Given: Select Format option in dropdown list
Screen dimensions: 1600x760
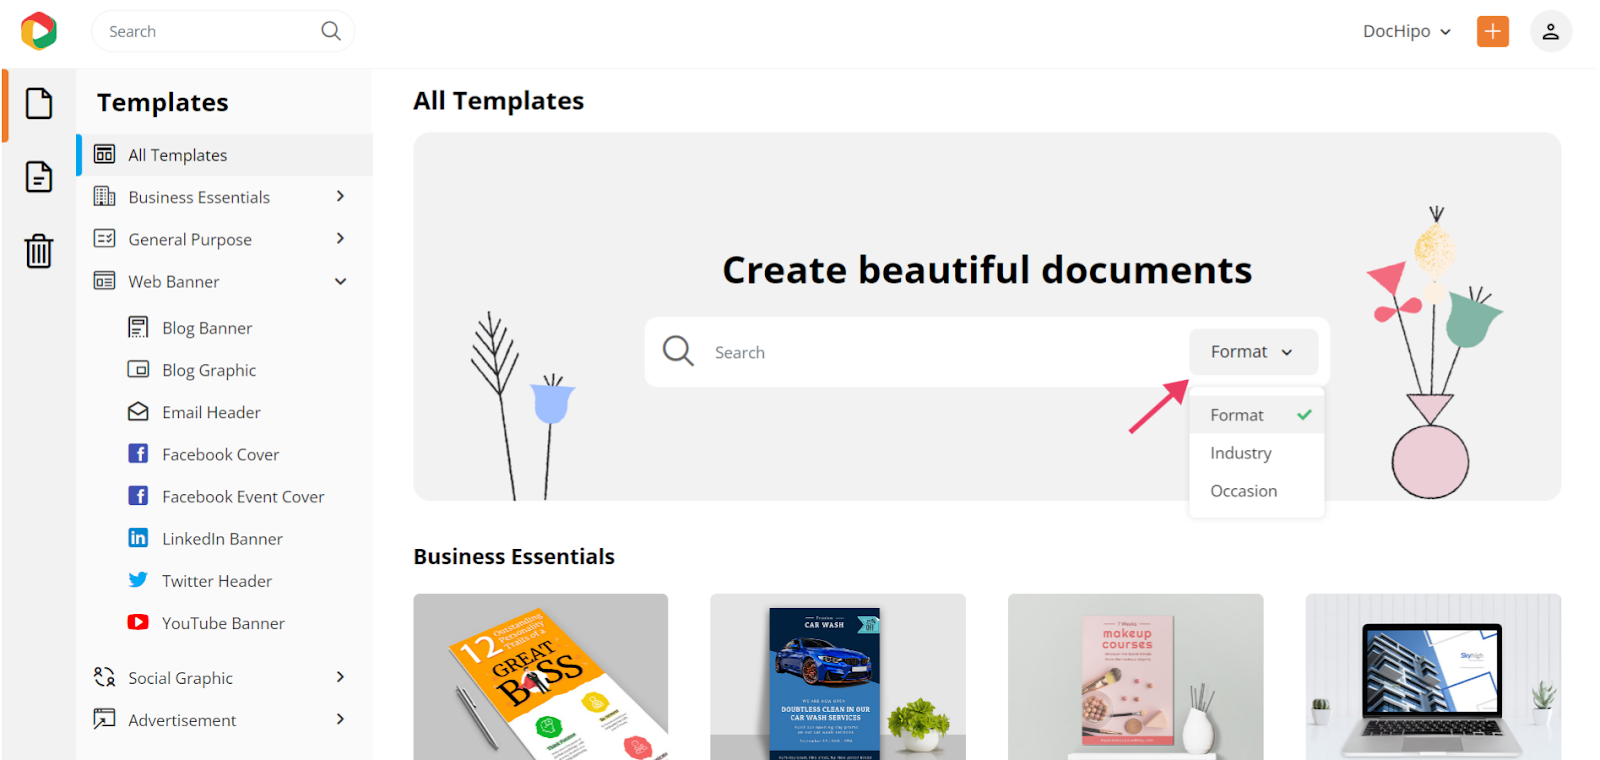Looking at the screenshot, I should click(1257, 415).
